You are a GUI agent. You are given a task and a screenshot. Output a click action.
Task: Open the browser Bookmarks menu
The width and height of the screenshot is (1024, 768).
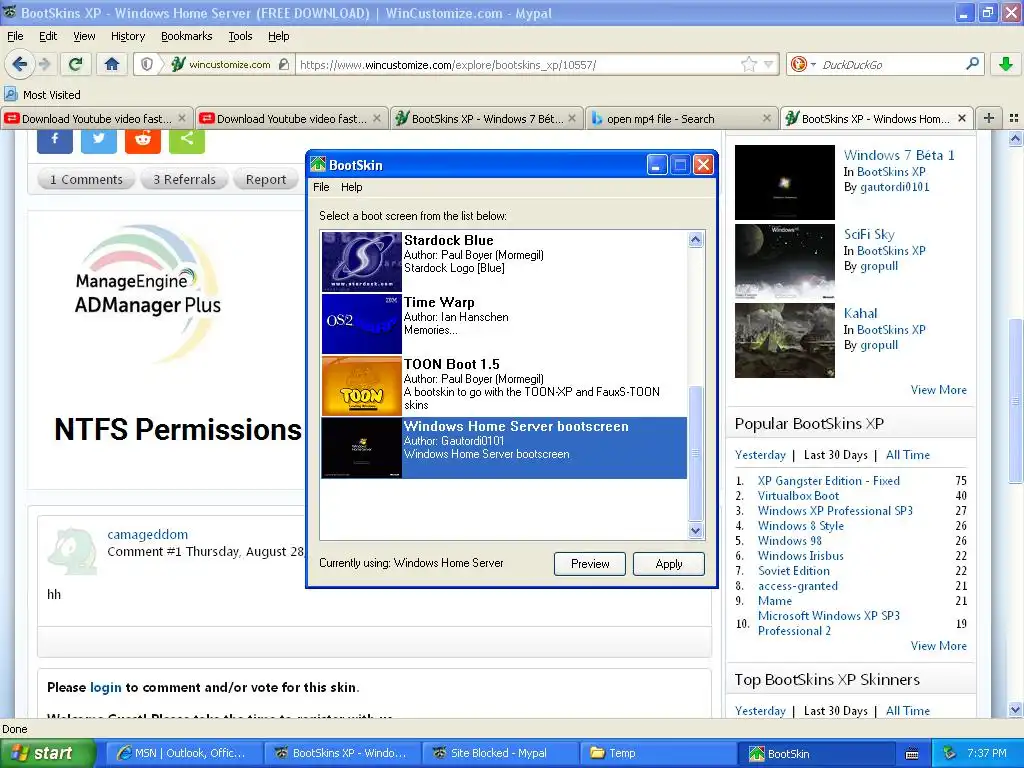pyautogui.click(x=186, y=36)
